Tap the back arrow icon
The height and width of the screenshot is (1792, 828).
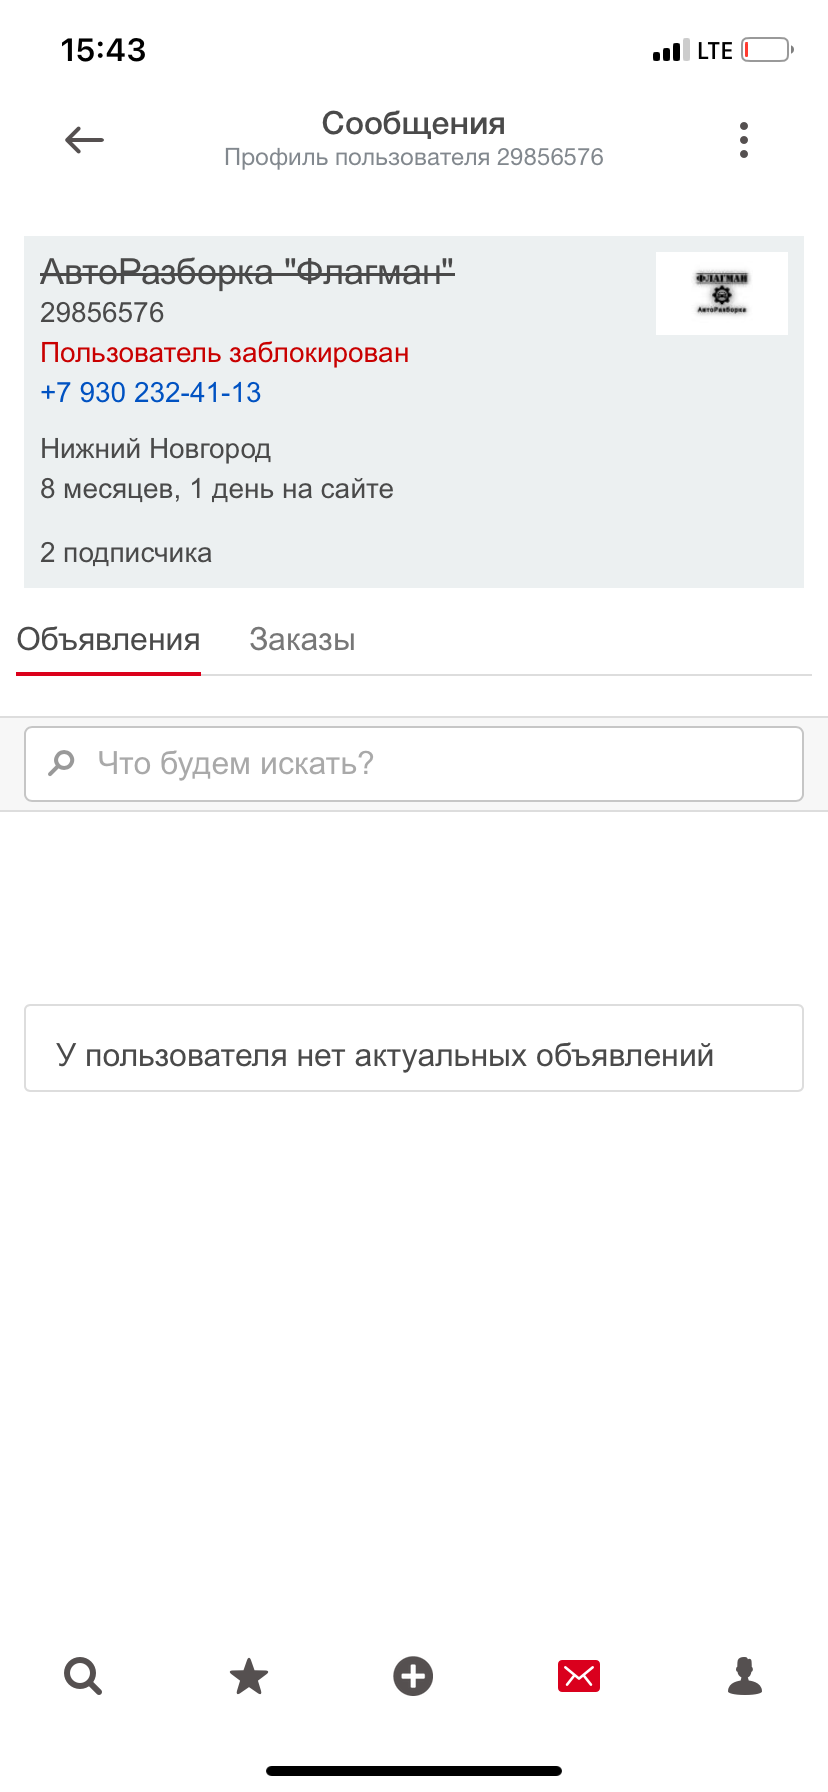click(84, 140)
